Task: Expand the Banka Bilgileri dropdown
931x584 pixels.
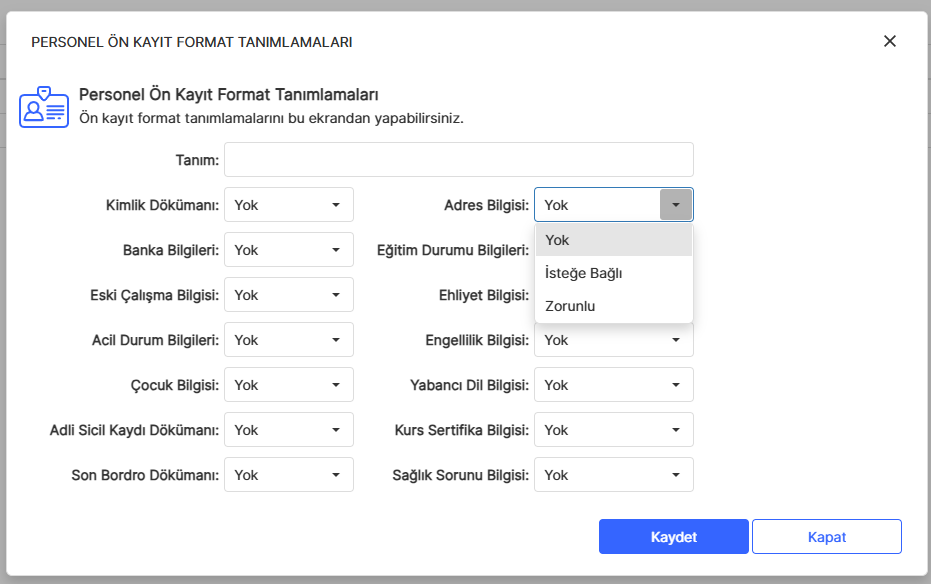Action: 289,250
